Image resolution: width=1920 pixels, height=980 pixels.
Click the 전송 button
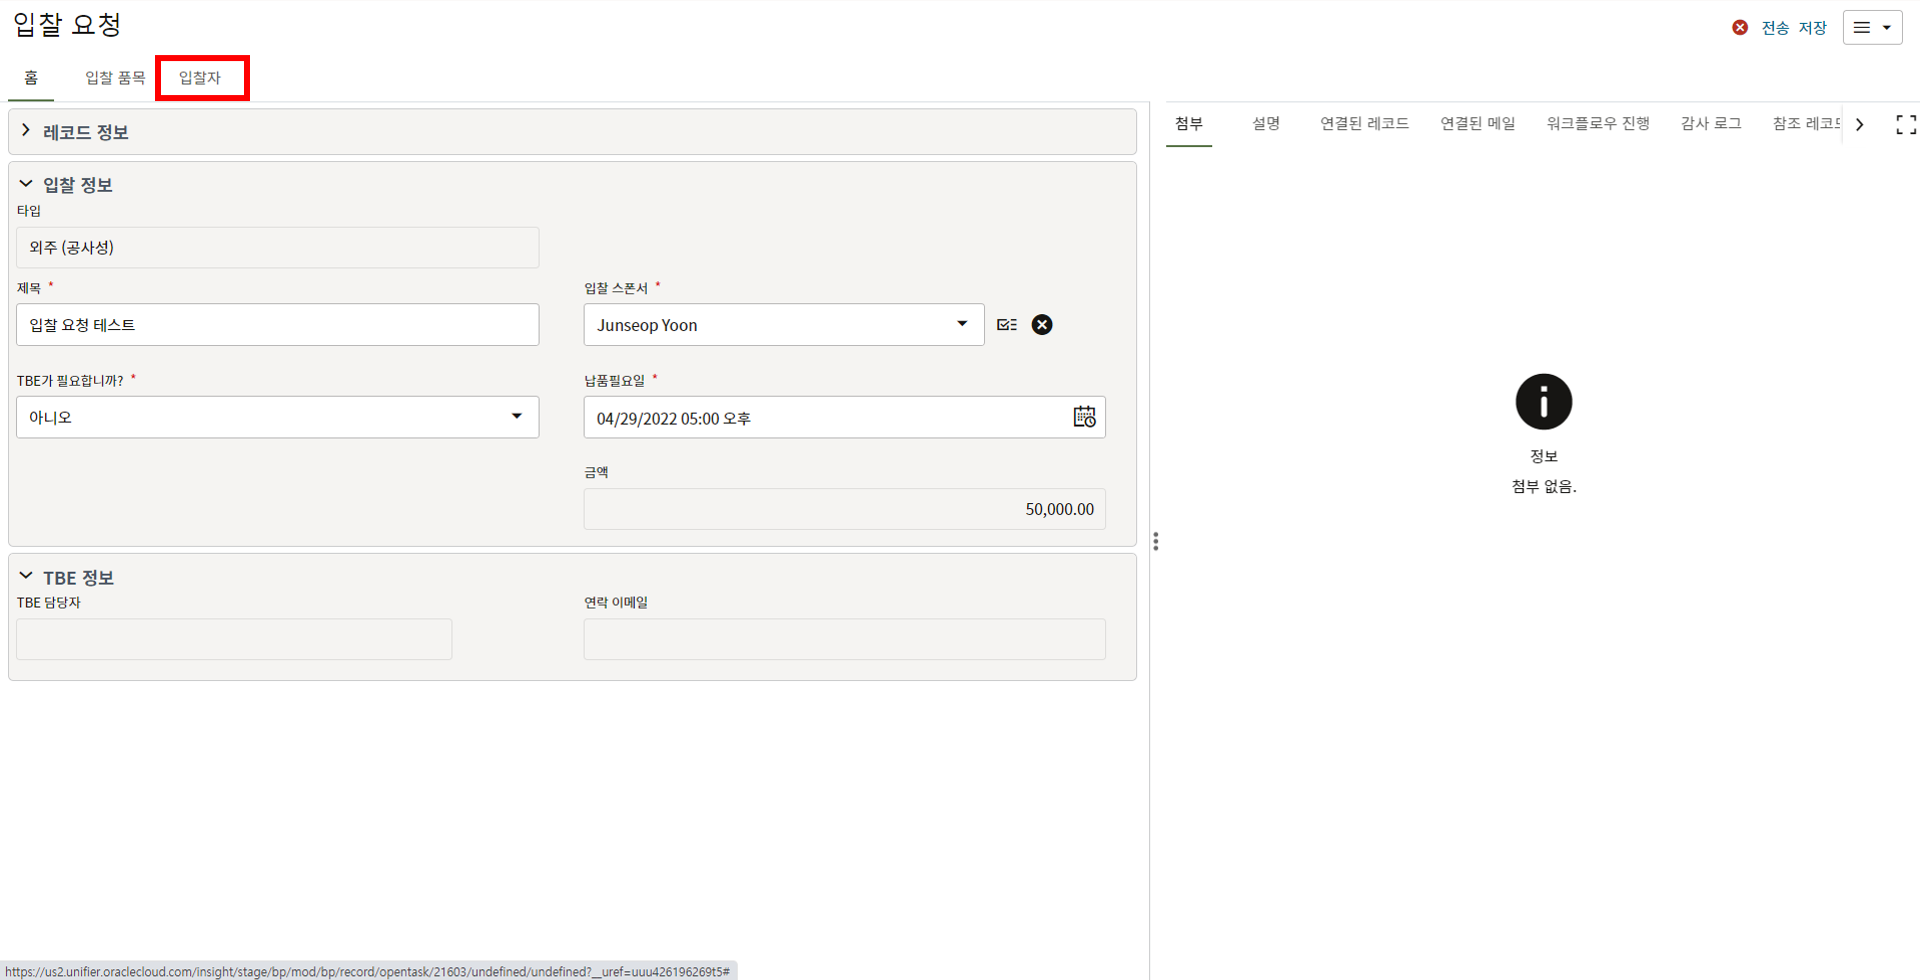coord(1775,28)
